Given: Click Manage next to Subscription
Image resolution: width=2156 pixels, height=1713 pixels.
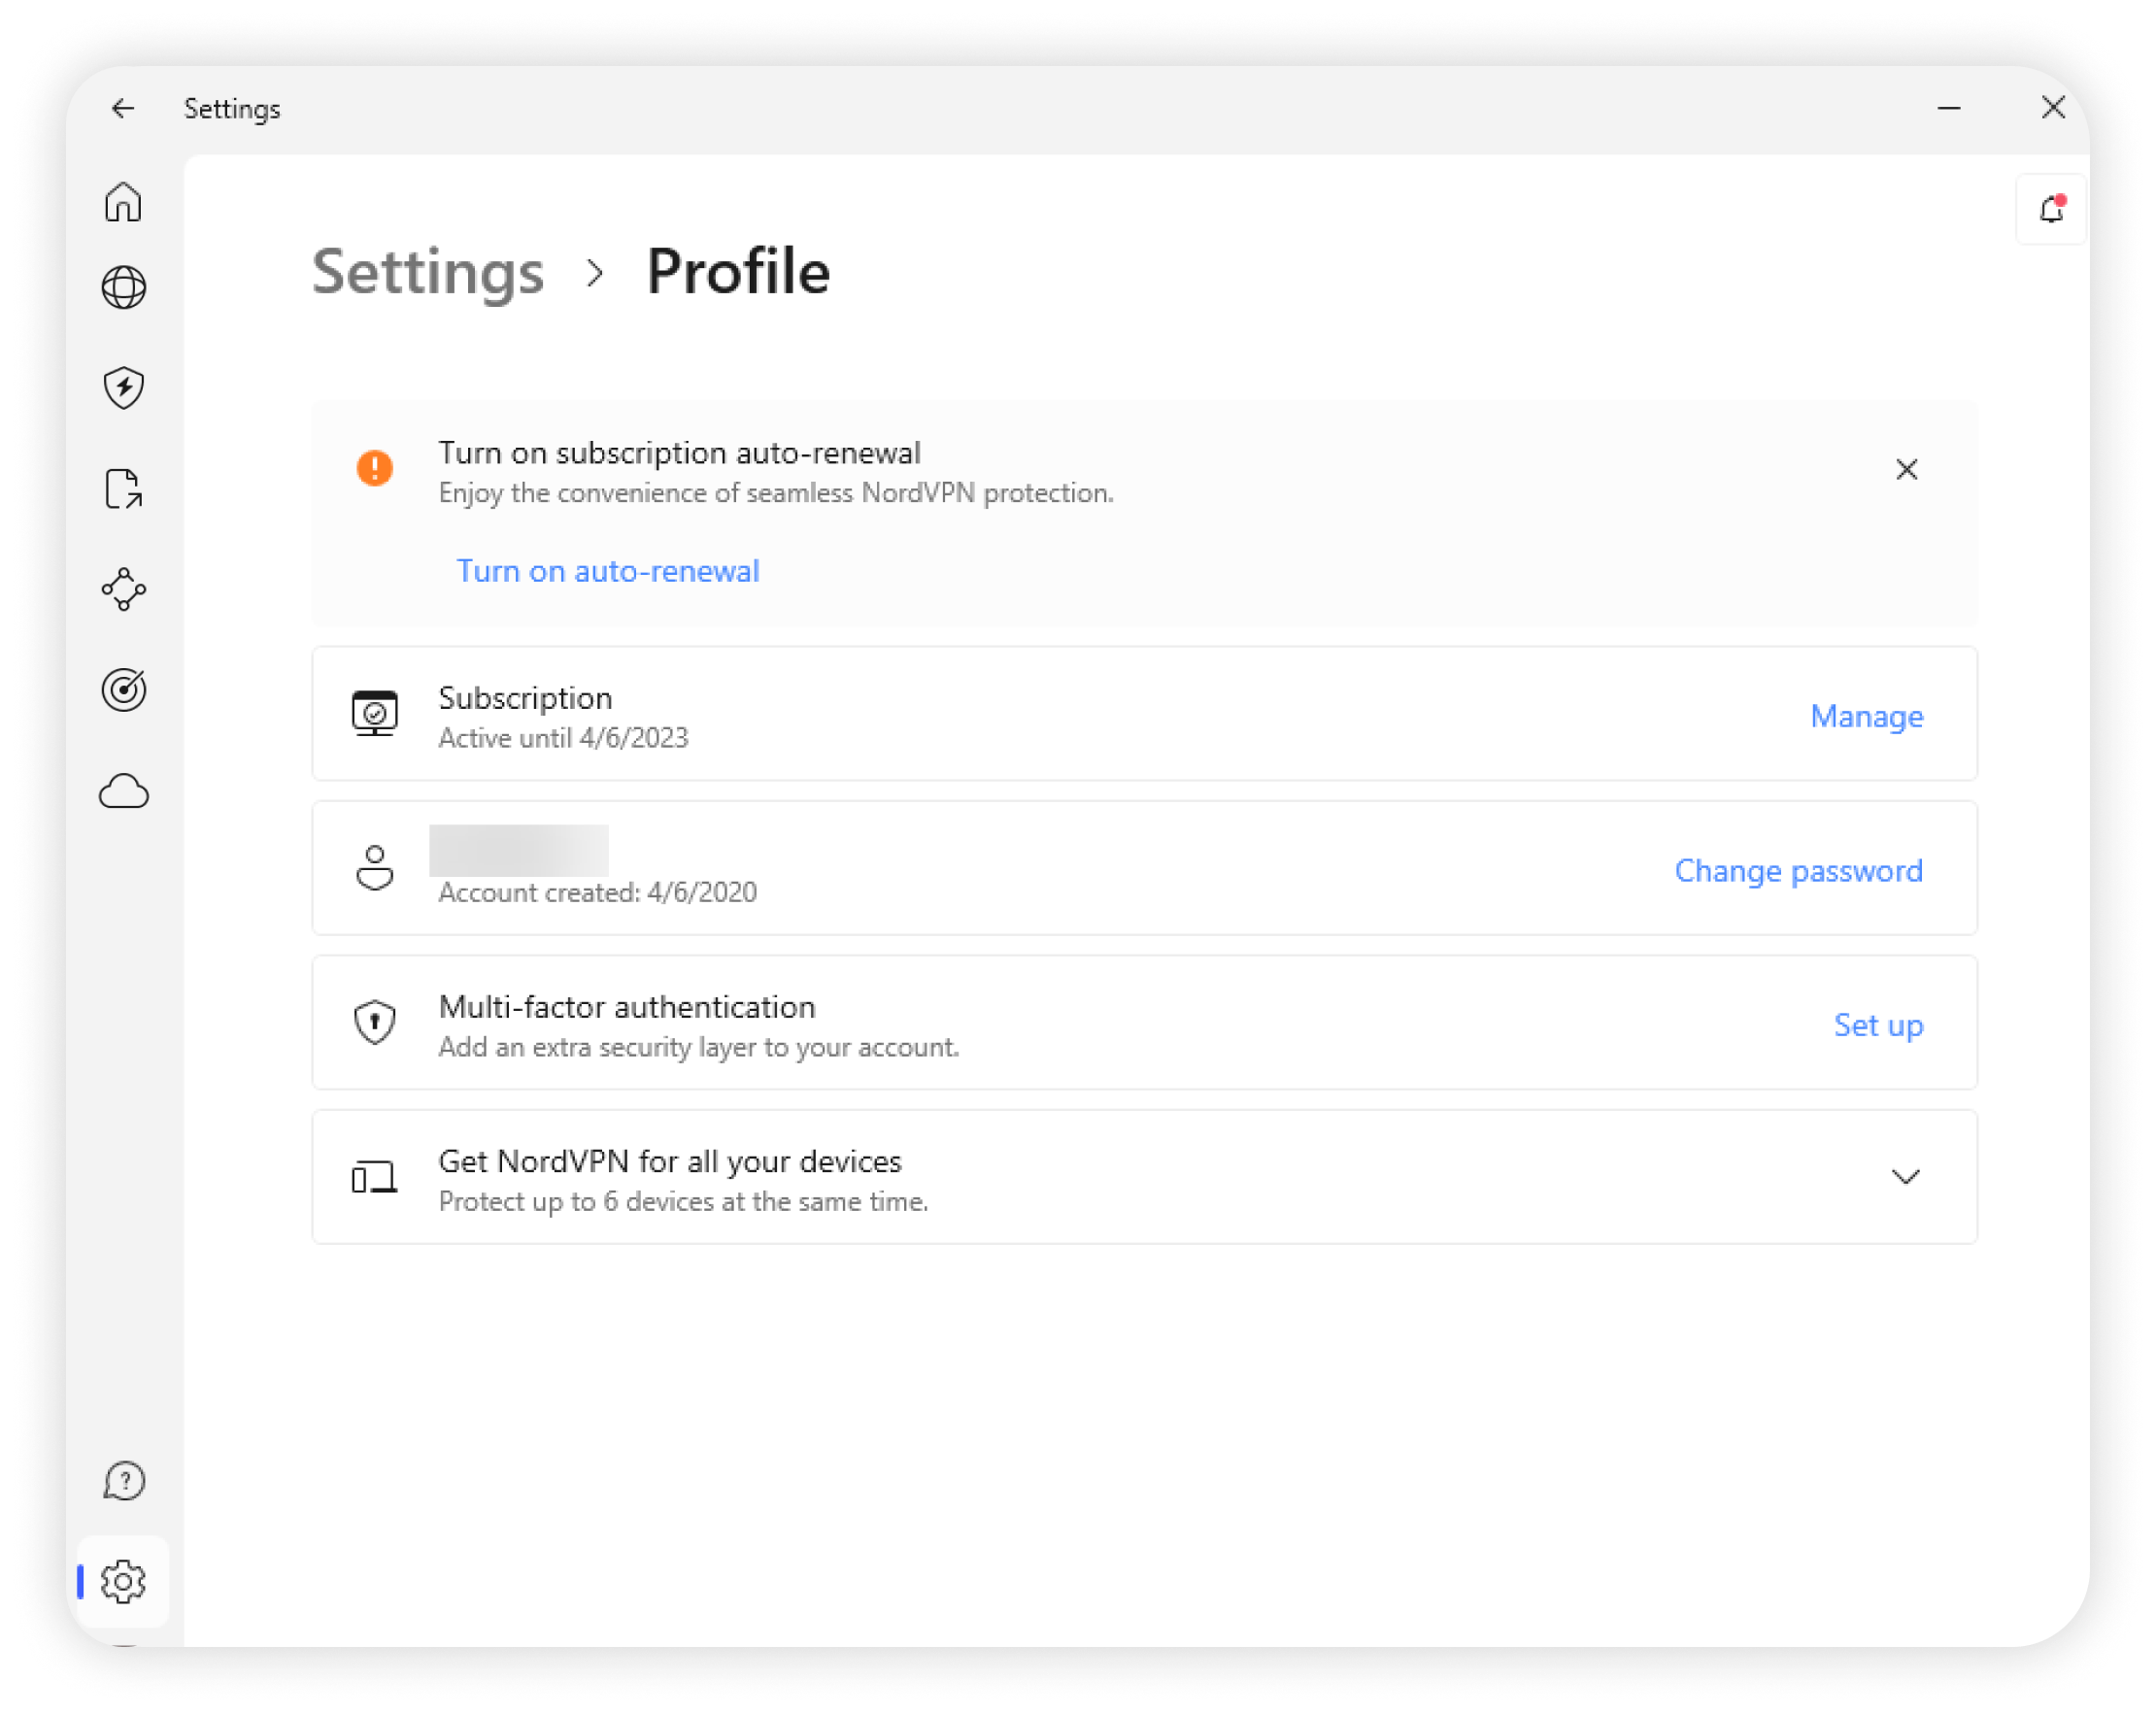Looking at the screenshot, I should [1866, 716].
